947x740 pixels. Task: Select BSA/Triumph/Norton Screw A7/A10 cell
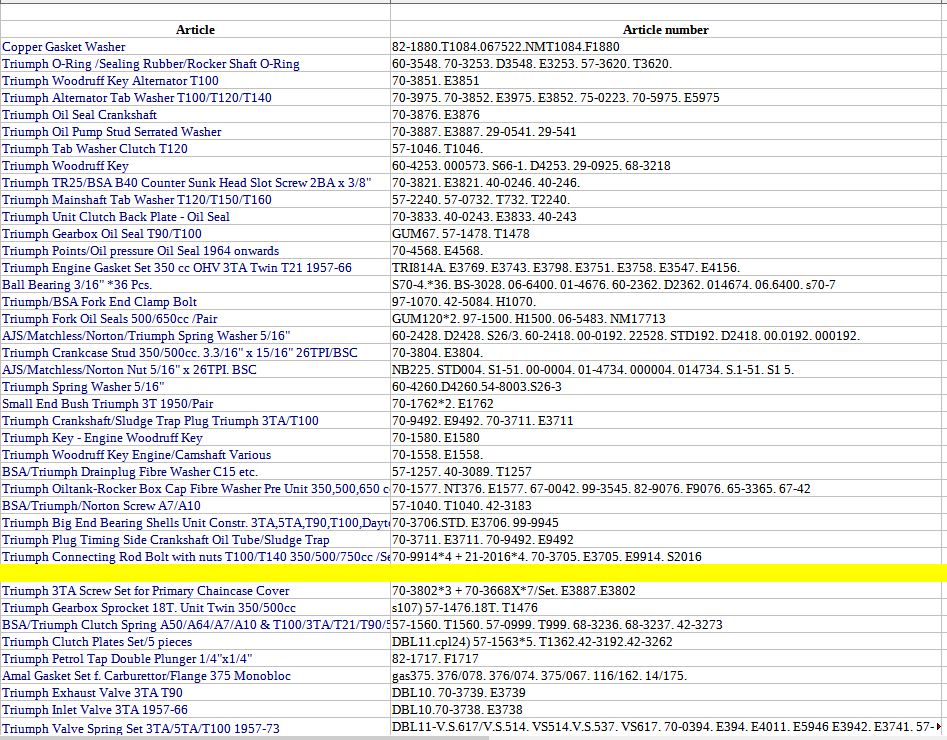point(195,505)
